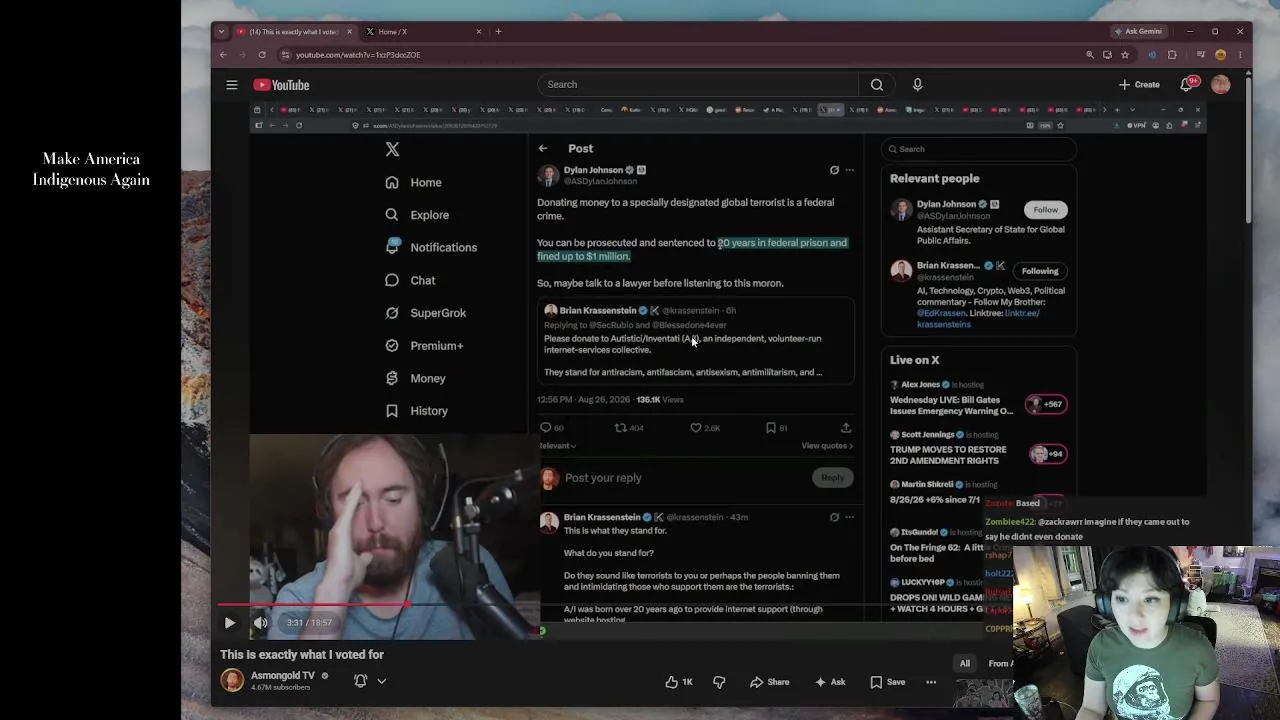Focus the YouTube search box
The height and width of the screenshot is (720, 1280).
698,85
